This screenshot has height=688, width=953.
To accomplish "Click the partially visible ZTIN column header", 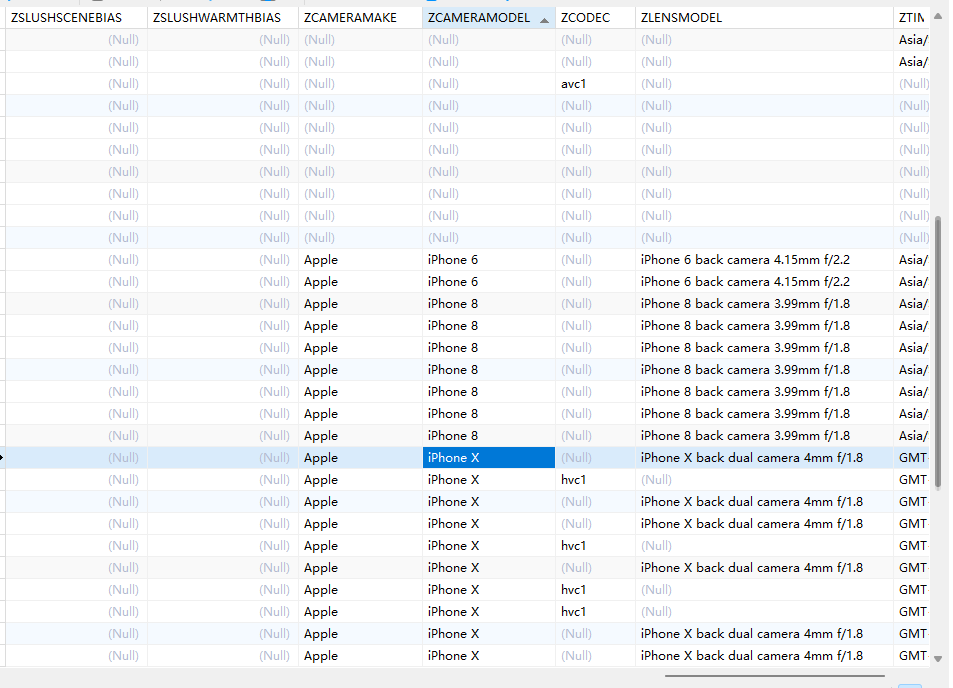I will coord(911,18).
